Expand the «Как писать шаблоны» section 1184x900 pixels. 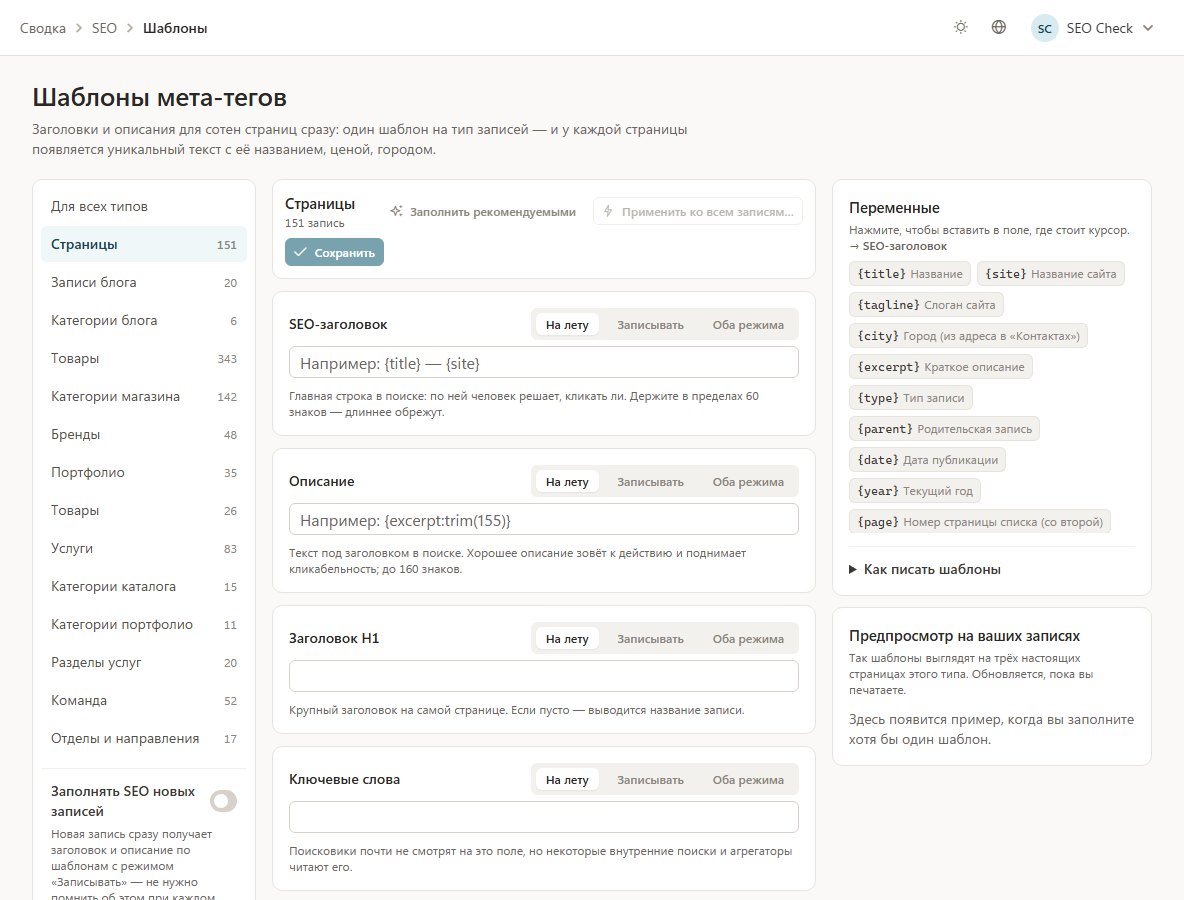coord(925,569)
